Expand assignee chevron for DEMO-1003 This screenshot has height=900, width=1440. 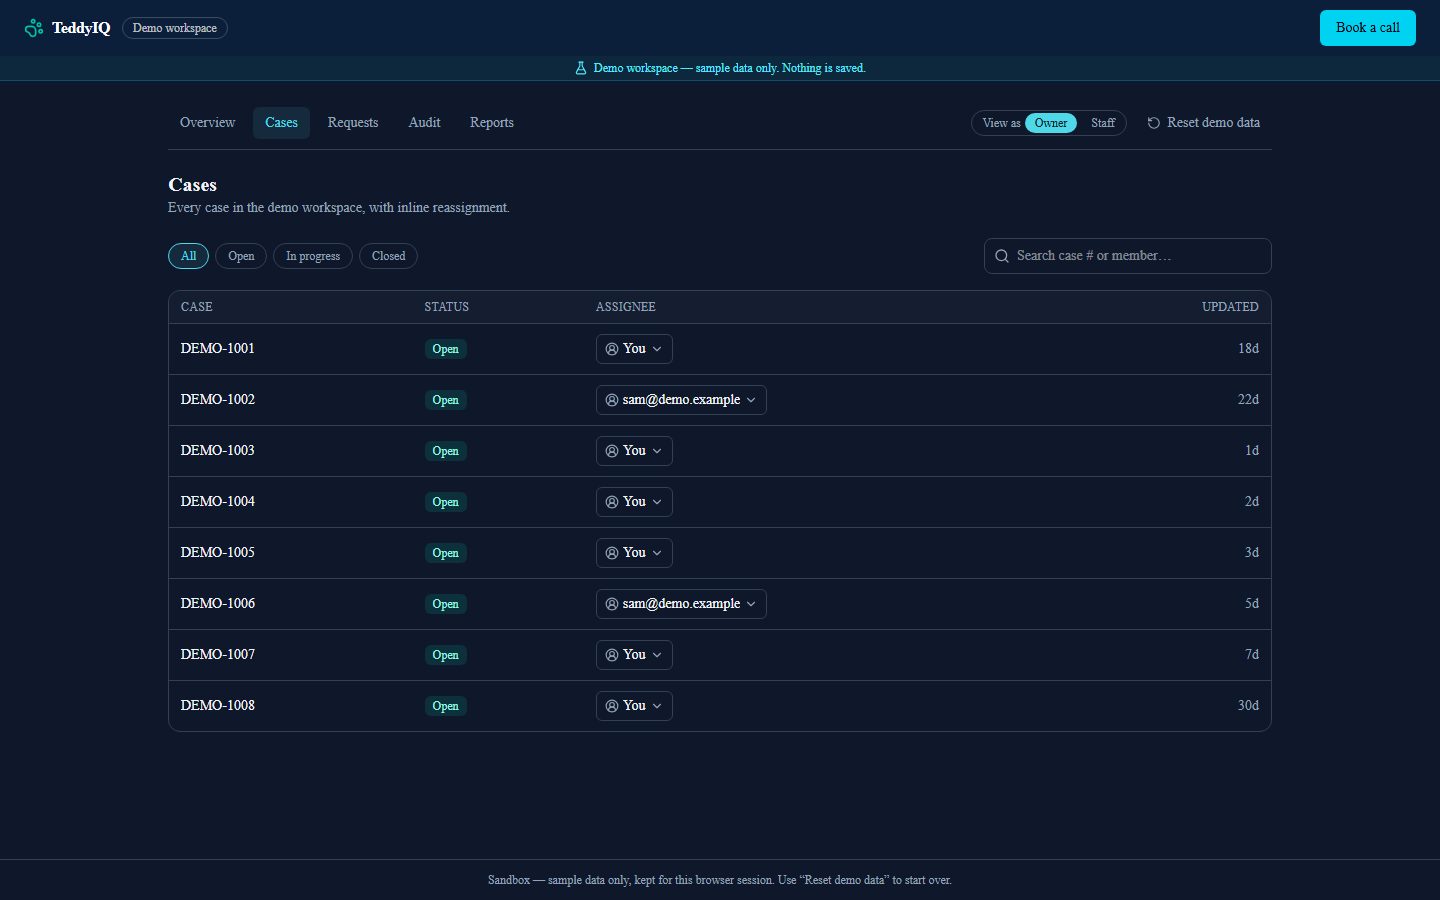pyautogui.click(x=657, y=451)
